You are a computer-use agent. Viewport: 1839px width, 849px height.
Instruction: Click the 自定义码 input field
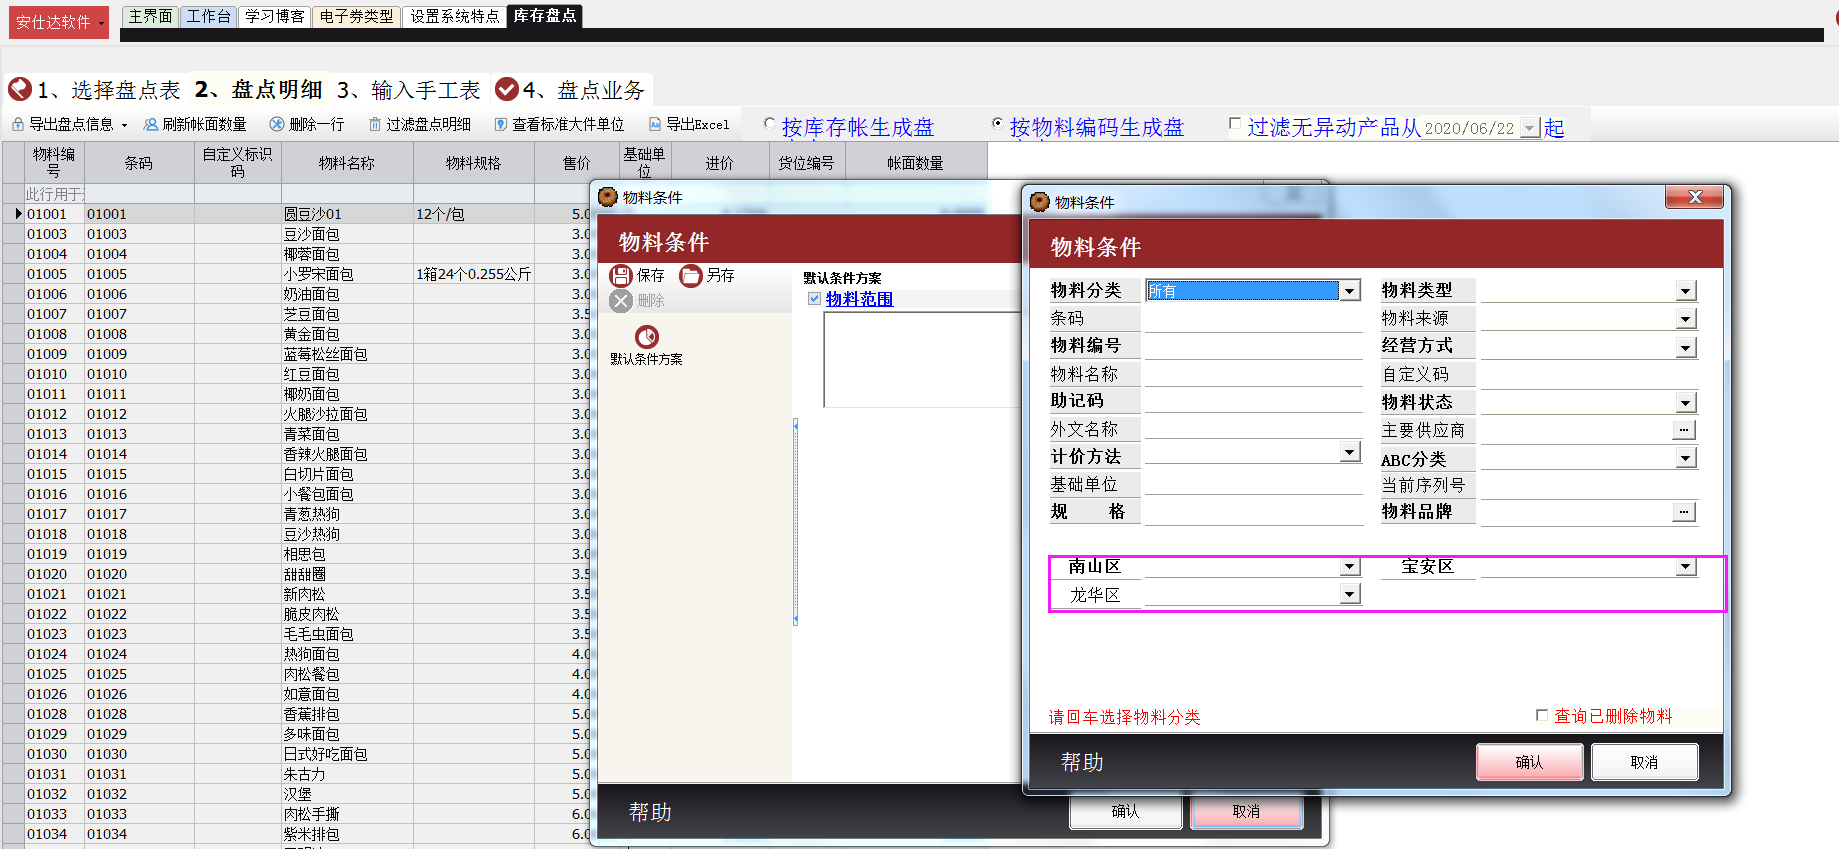tap(1589, 375)
